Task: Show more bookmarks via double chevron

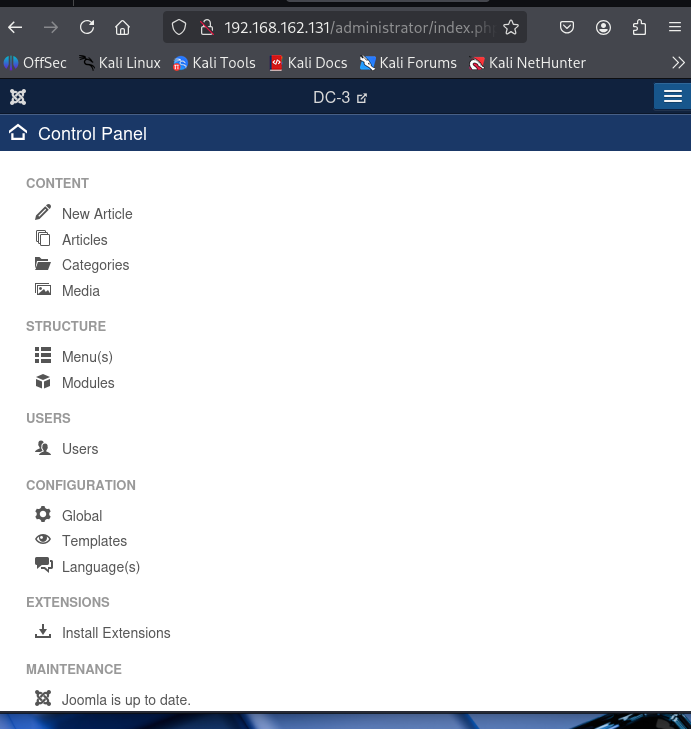Action: tap(678, 62)
